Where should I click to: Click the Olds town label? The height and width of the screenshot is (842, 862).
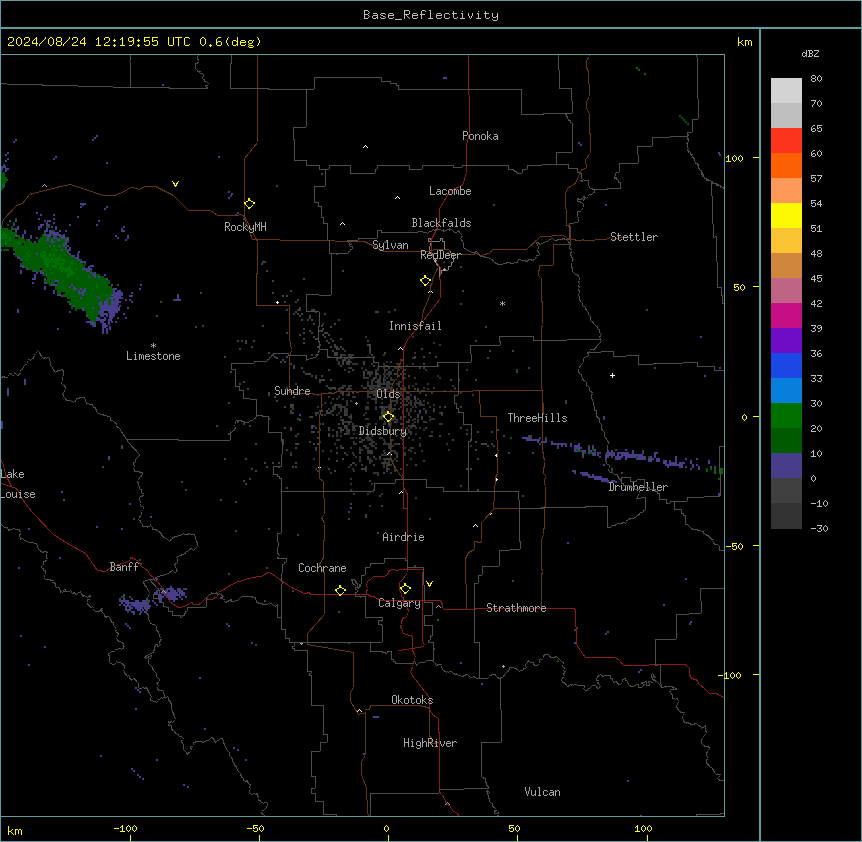[x=388, y=394]
